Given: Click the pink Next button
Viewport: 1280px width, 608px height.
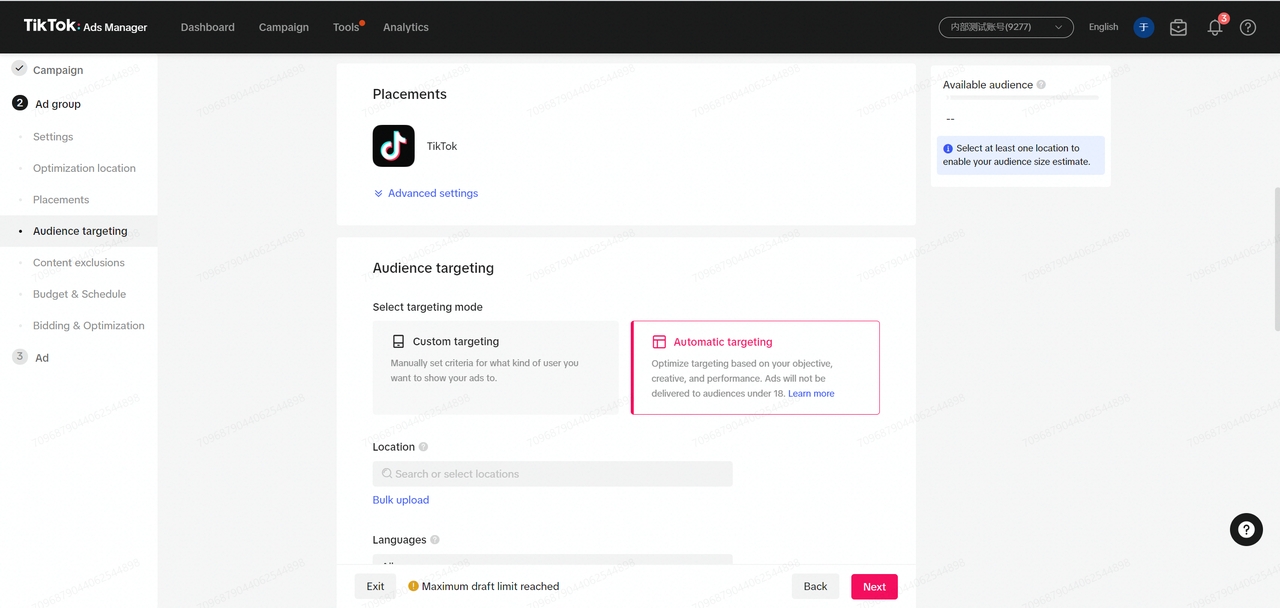Looking at the screenshot, I should [x=874, y=587].
